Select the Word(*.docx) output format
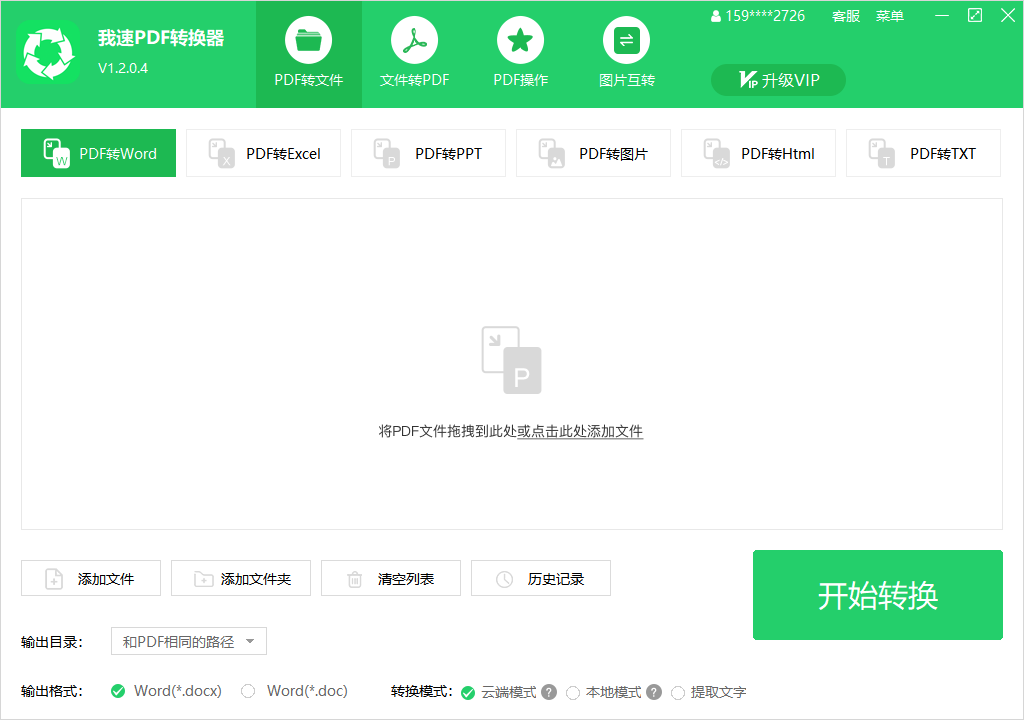The width and height of the screenshot is (1024, 720). tap(118, 691)
